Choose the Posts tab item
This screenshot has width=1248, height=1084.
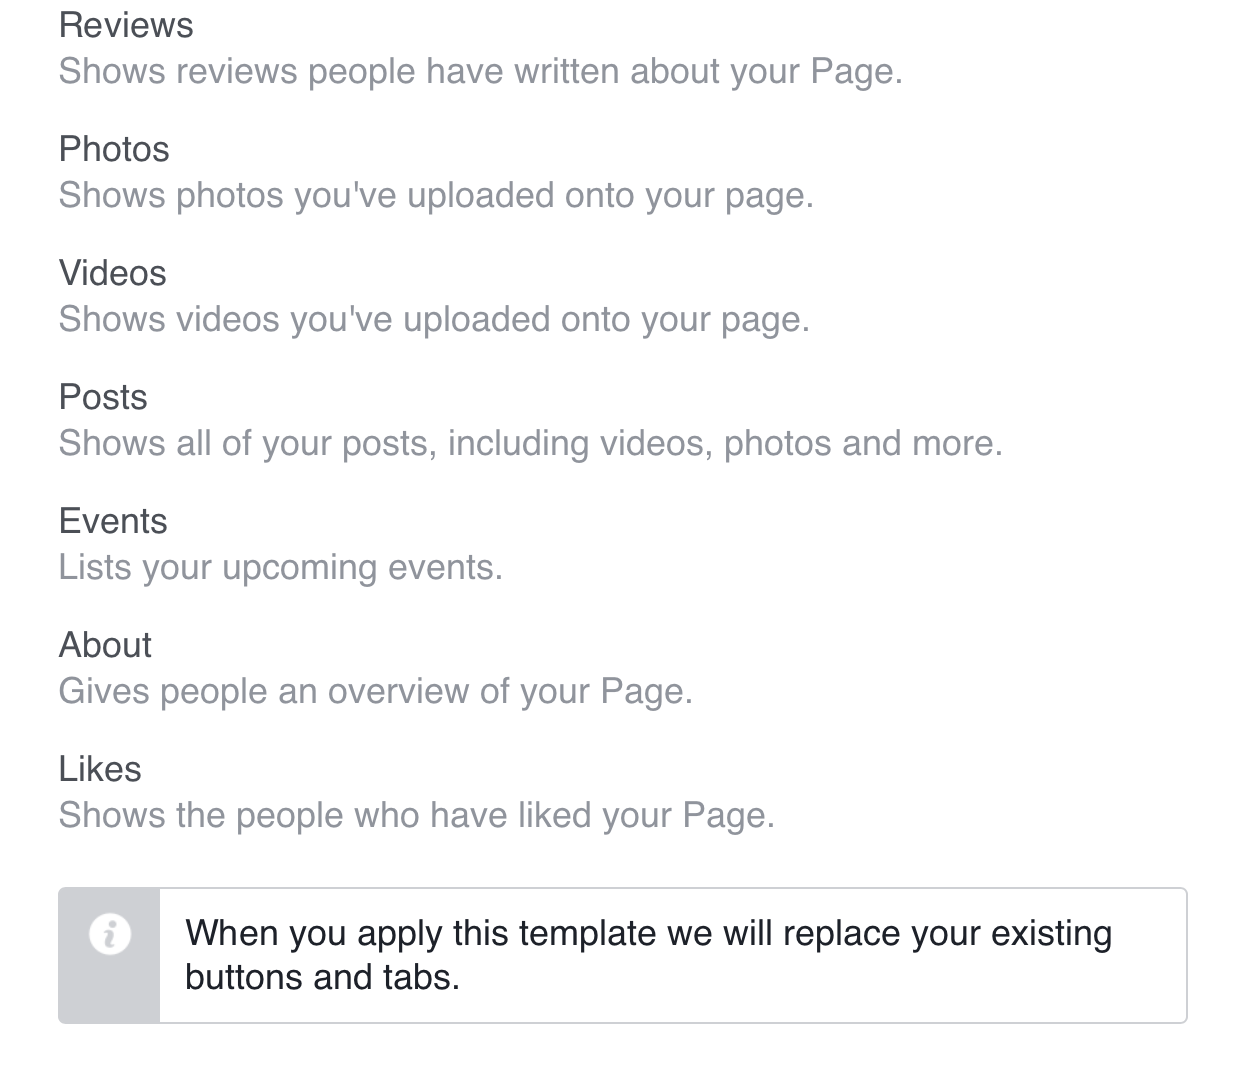(103, 397)
